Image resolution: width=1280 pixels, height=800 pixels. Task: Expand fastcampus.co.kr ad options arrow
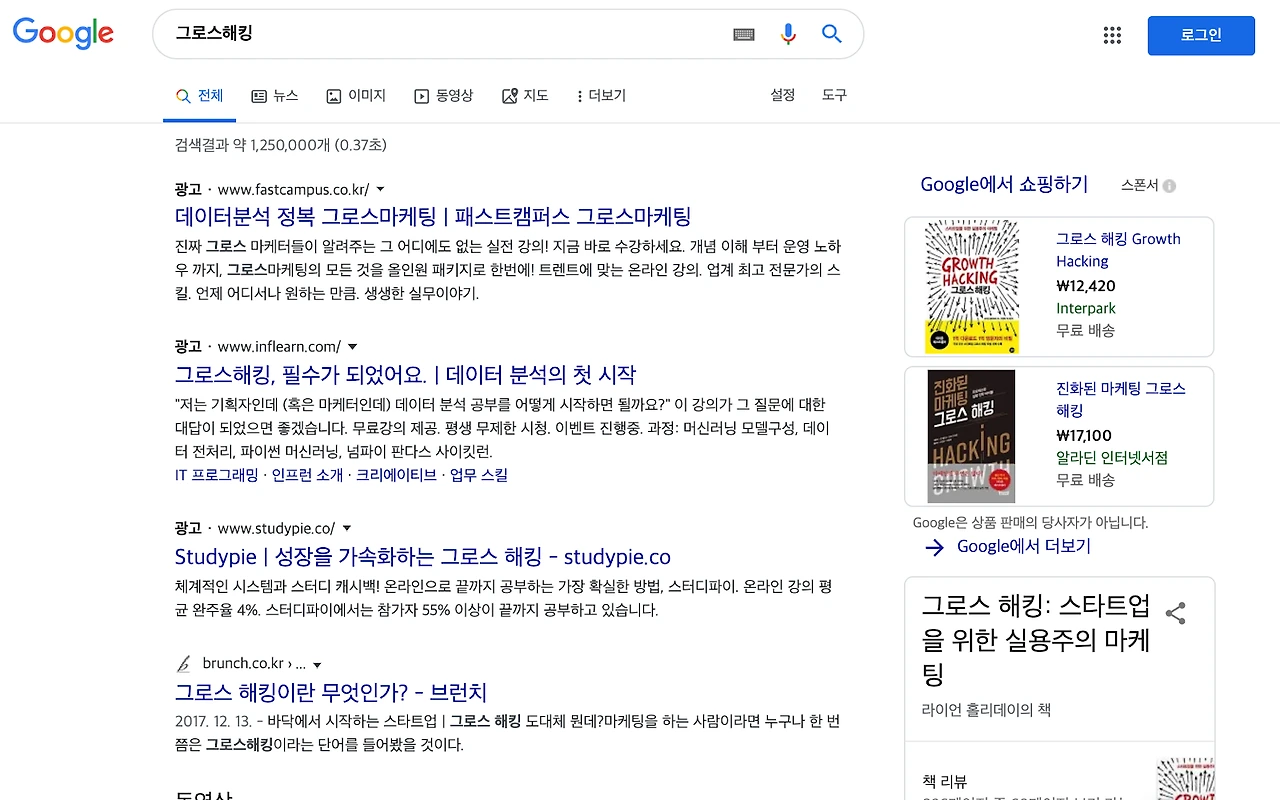[x=380, y=189]
